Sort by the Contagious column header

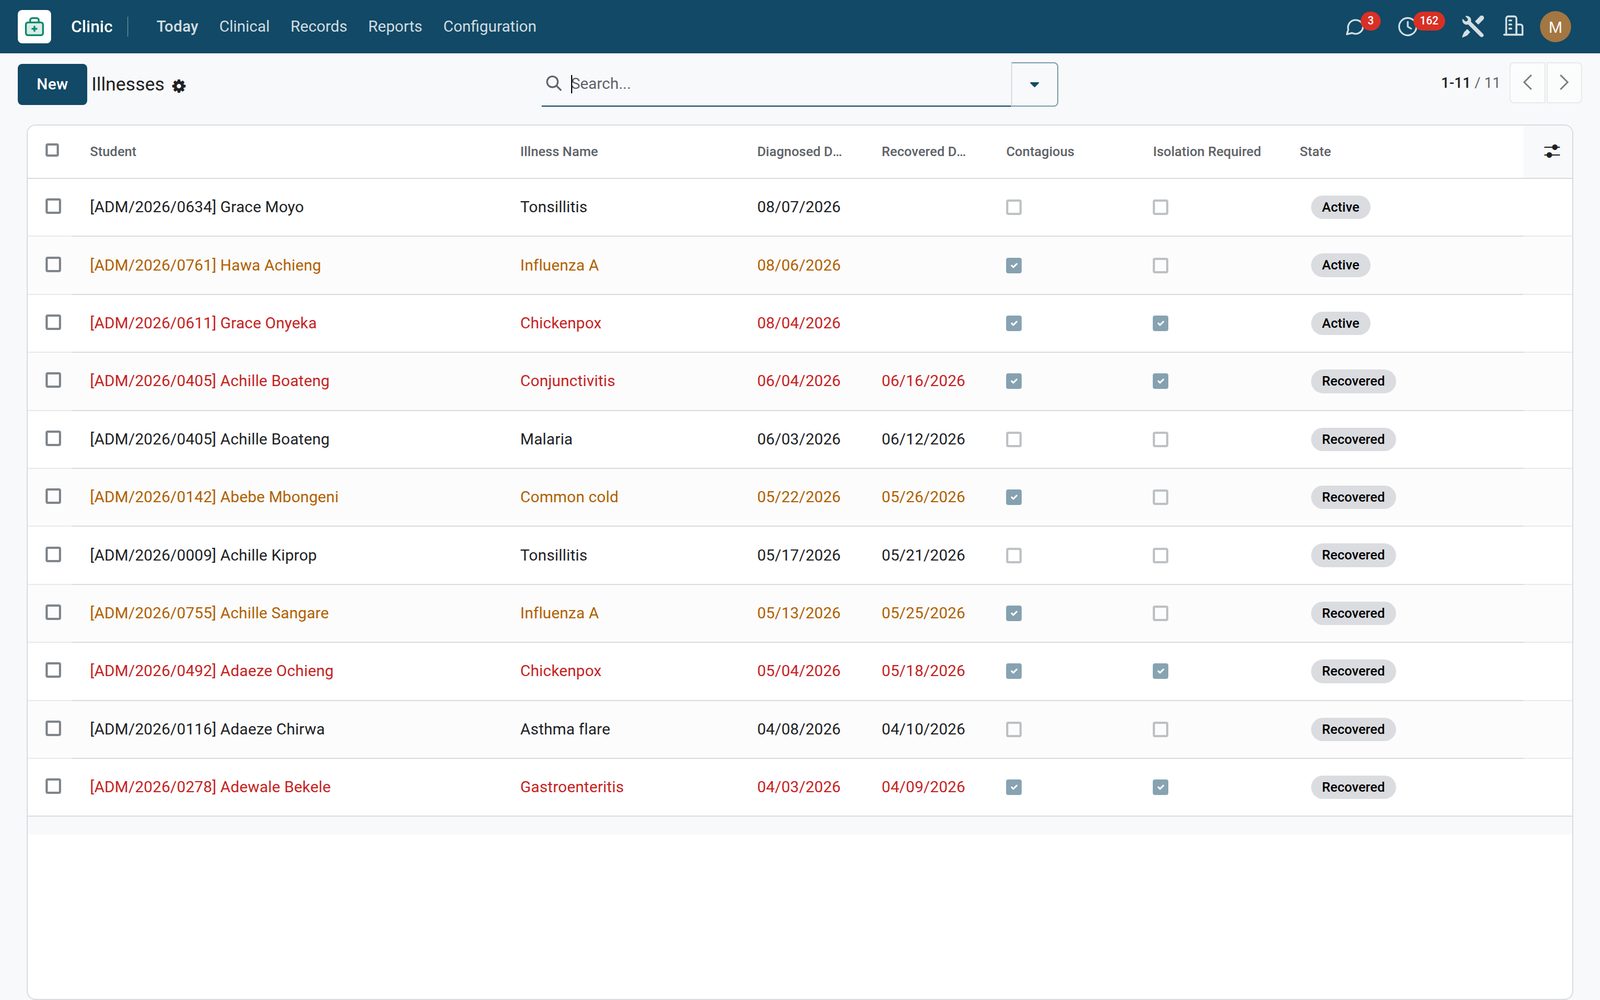(1040, 152)
